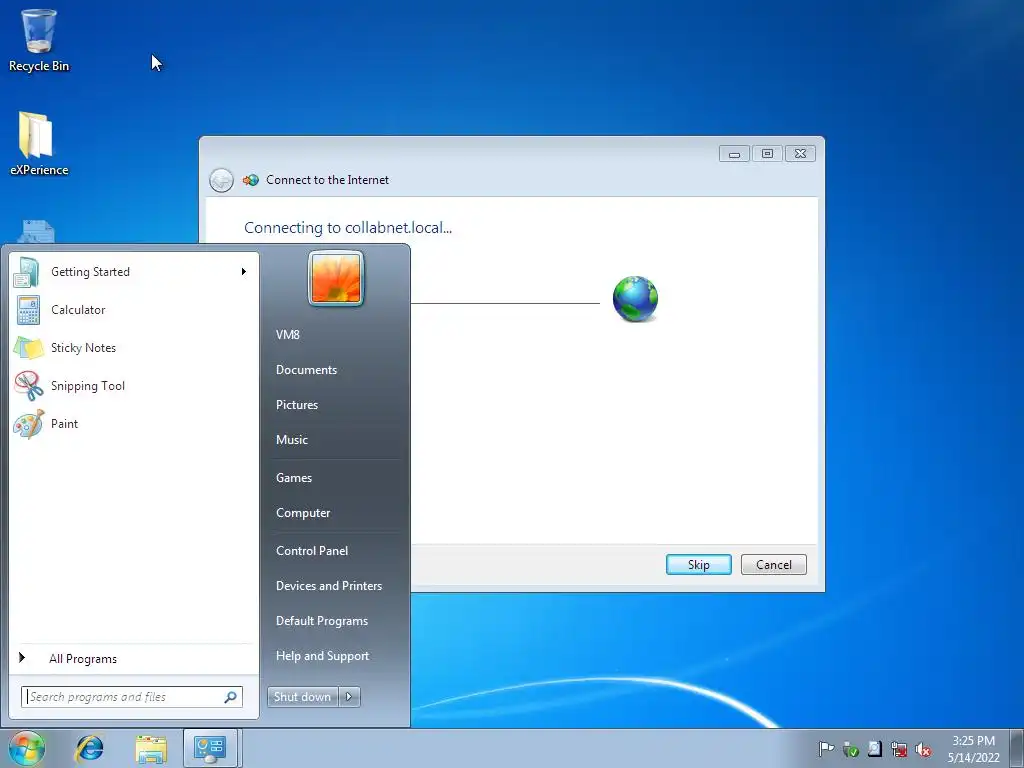Click the magnifier icon in the search box
The image size is (1024, 768).
point(231,697)
